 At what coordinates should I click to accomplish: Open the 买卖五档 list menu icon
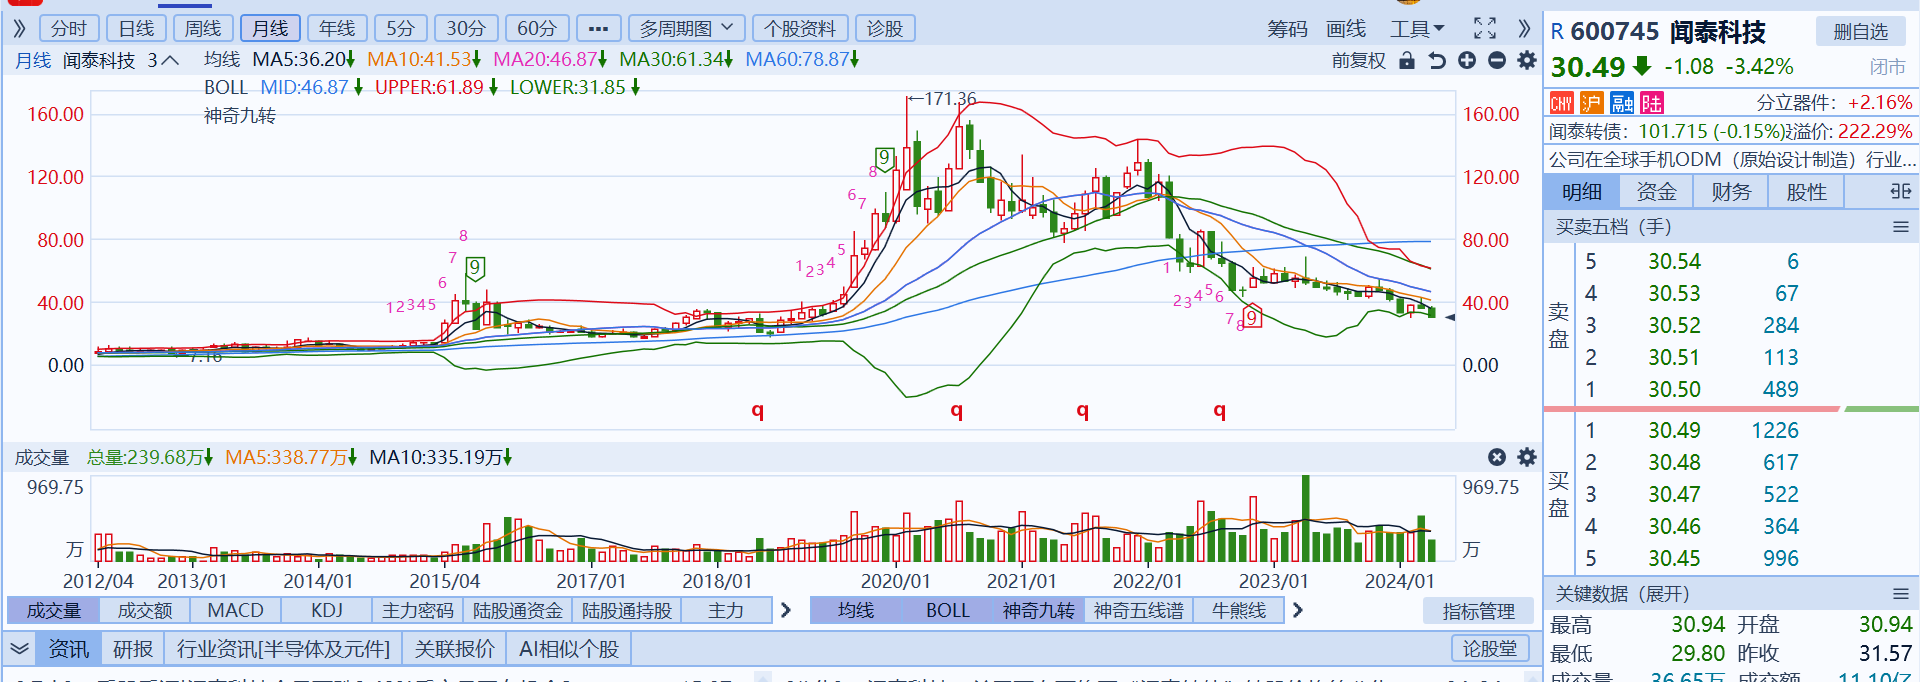pyautogui.click(x=1900, y=227)
